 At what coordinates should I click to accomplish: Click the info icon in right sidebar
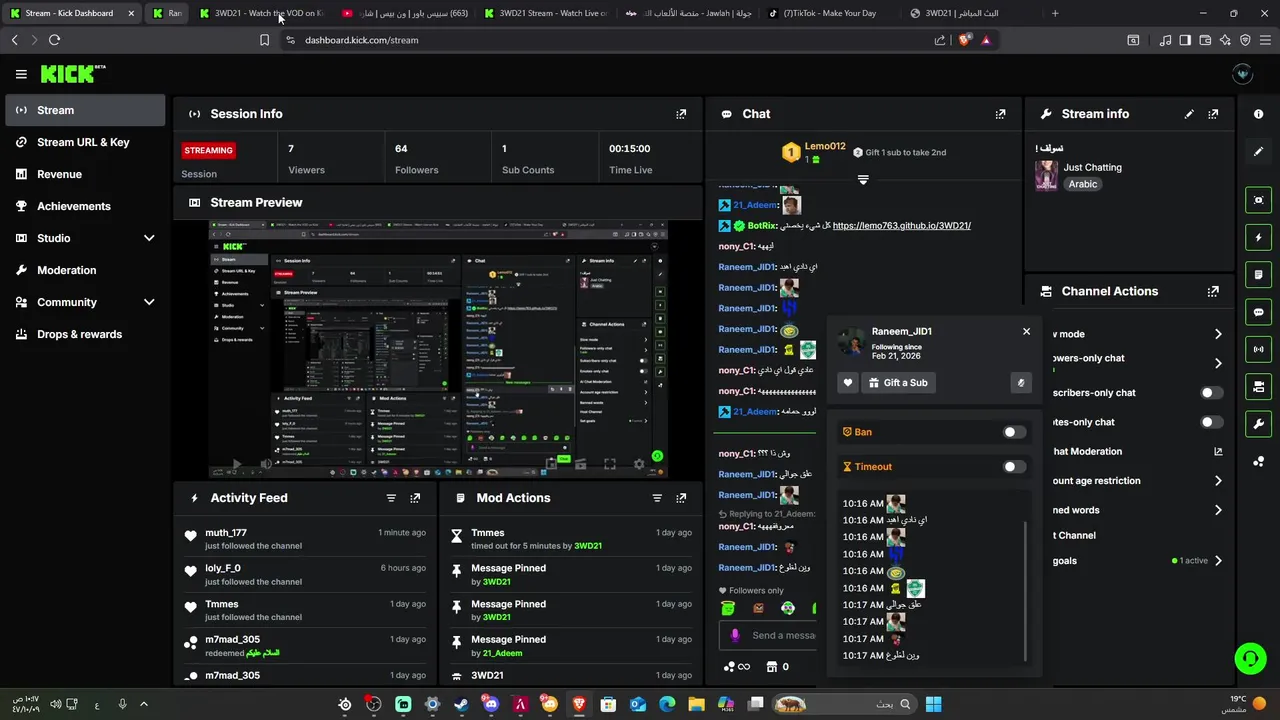click(1258, 114)
